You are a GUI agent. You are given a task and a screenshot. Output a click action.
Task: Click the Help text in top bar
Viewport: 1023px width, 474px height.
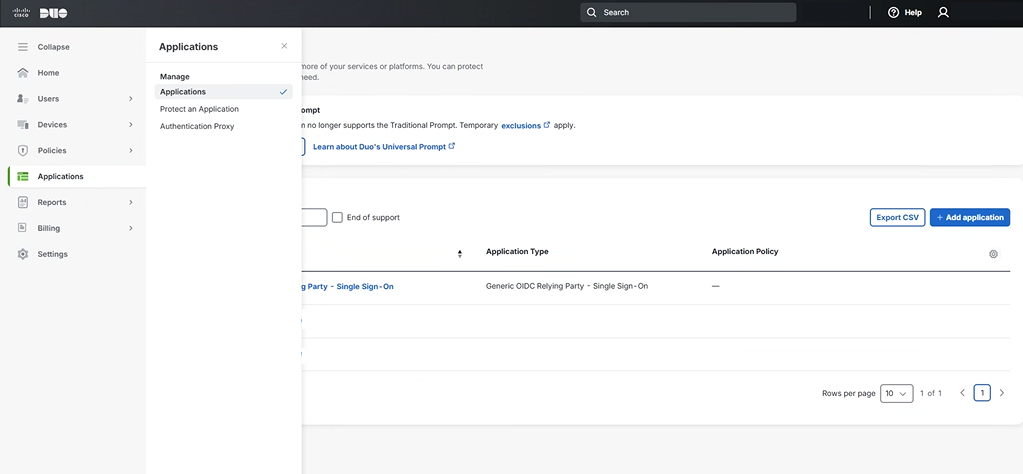(913, 12)
